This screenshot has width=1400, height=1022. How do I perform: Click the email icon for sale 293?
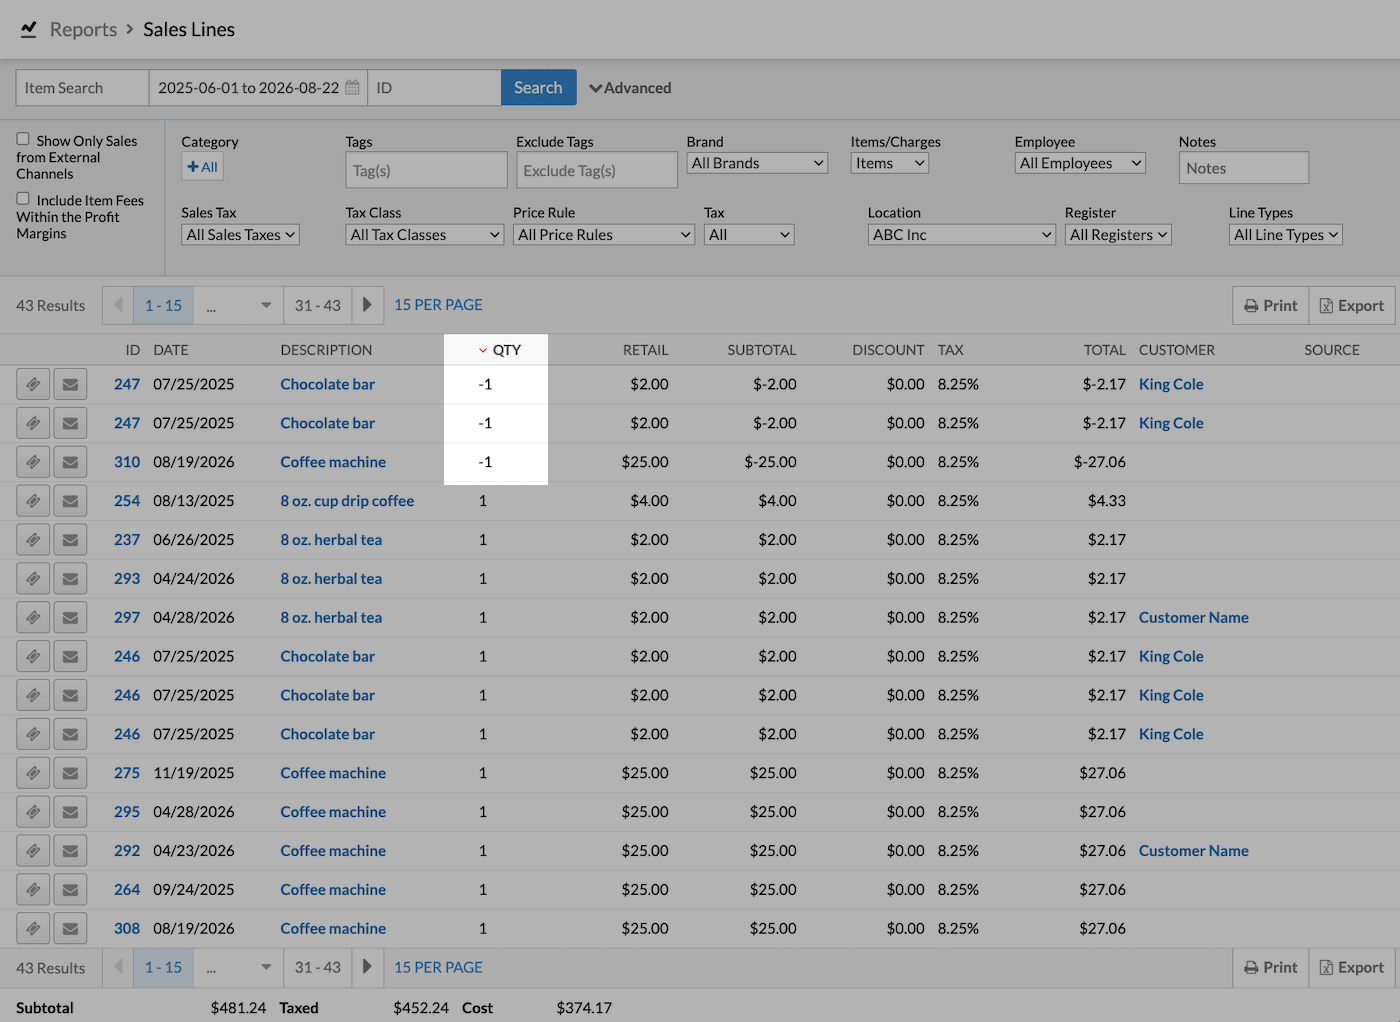[x=70, y=579]
